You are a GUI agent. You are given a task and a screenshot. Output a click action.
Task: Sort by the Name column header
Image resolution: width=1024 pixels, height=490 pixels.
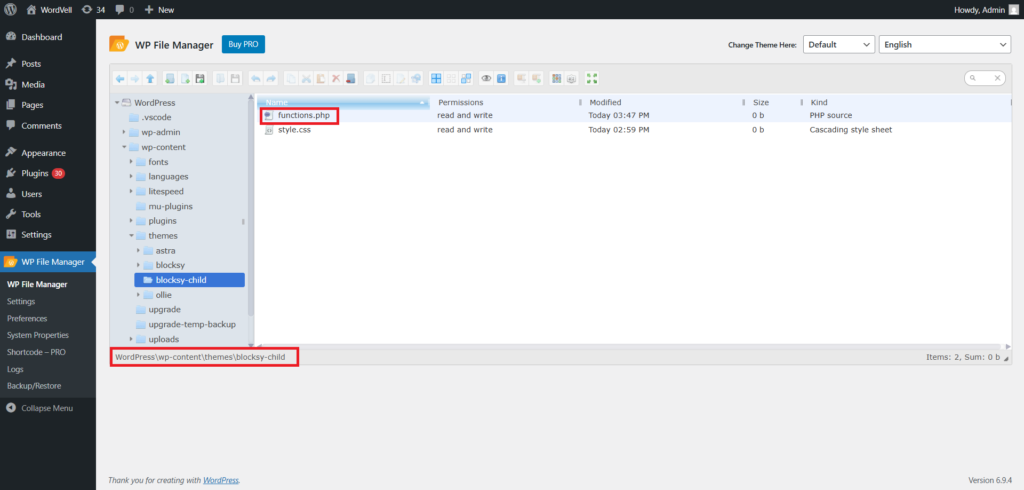point(344,103)
